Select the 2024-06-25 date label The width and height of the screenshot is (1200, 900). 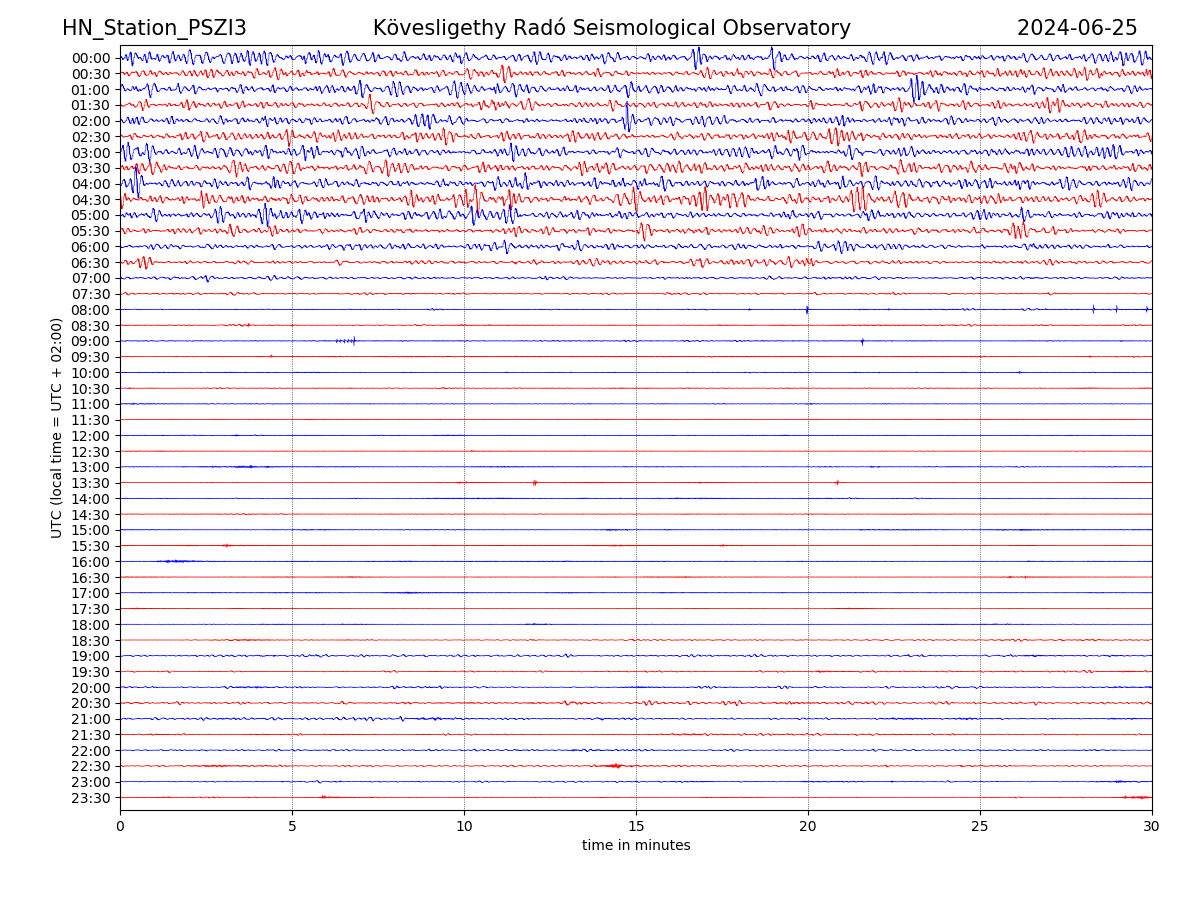1076,28
